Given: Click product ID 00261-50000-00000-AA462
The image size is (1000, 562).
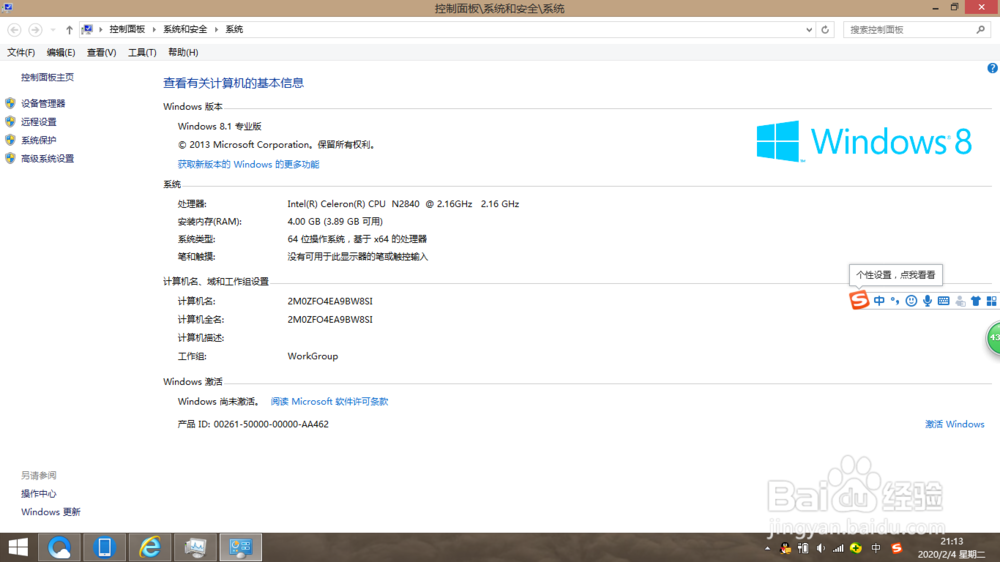Looking at the screenshot, I should pos(271,424).
